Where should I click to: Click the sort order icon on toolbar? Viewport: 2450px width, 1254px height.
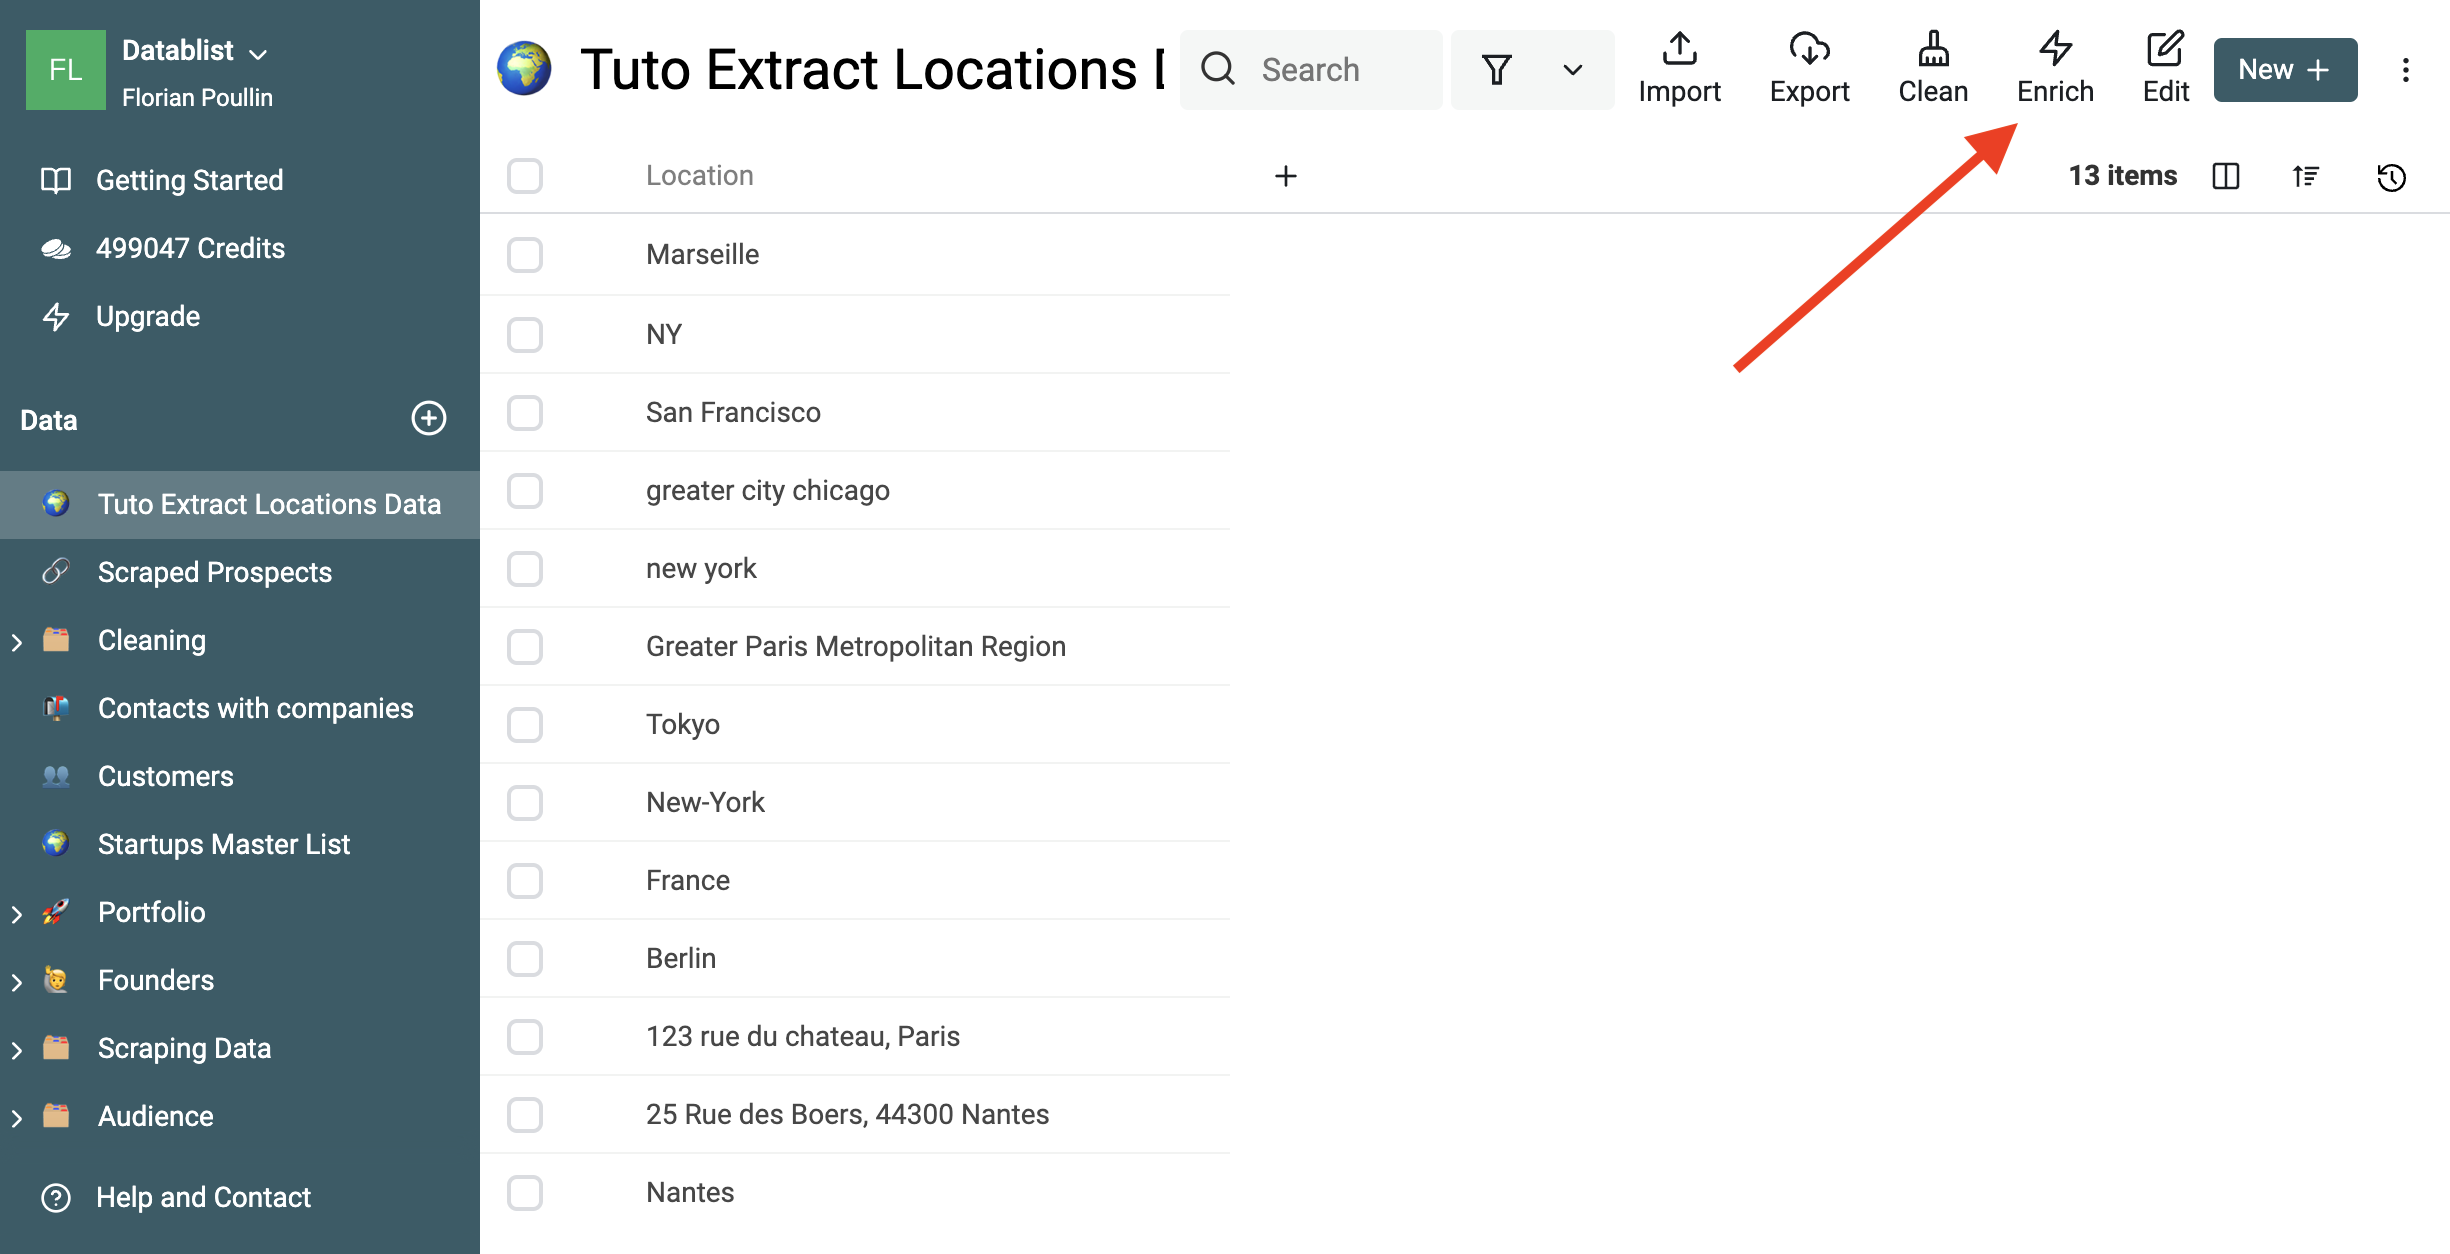click(2308, 174)
